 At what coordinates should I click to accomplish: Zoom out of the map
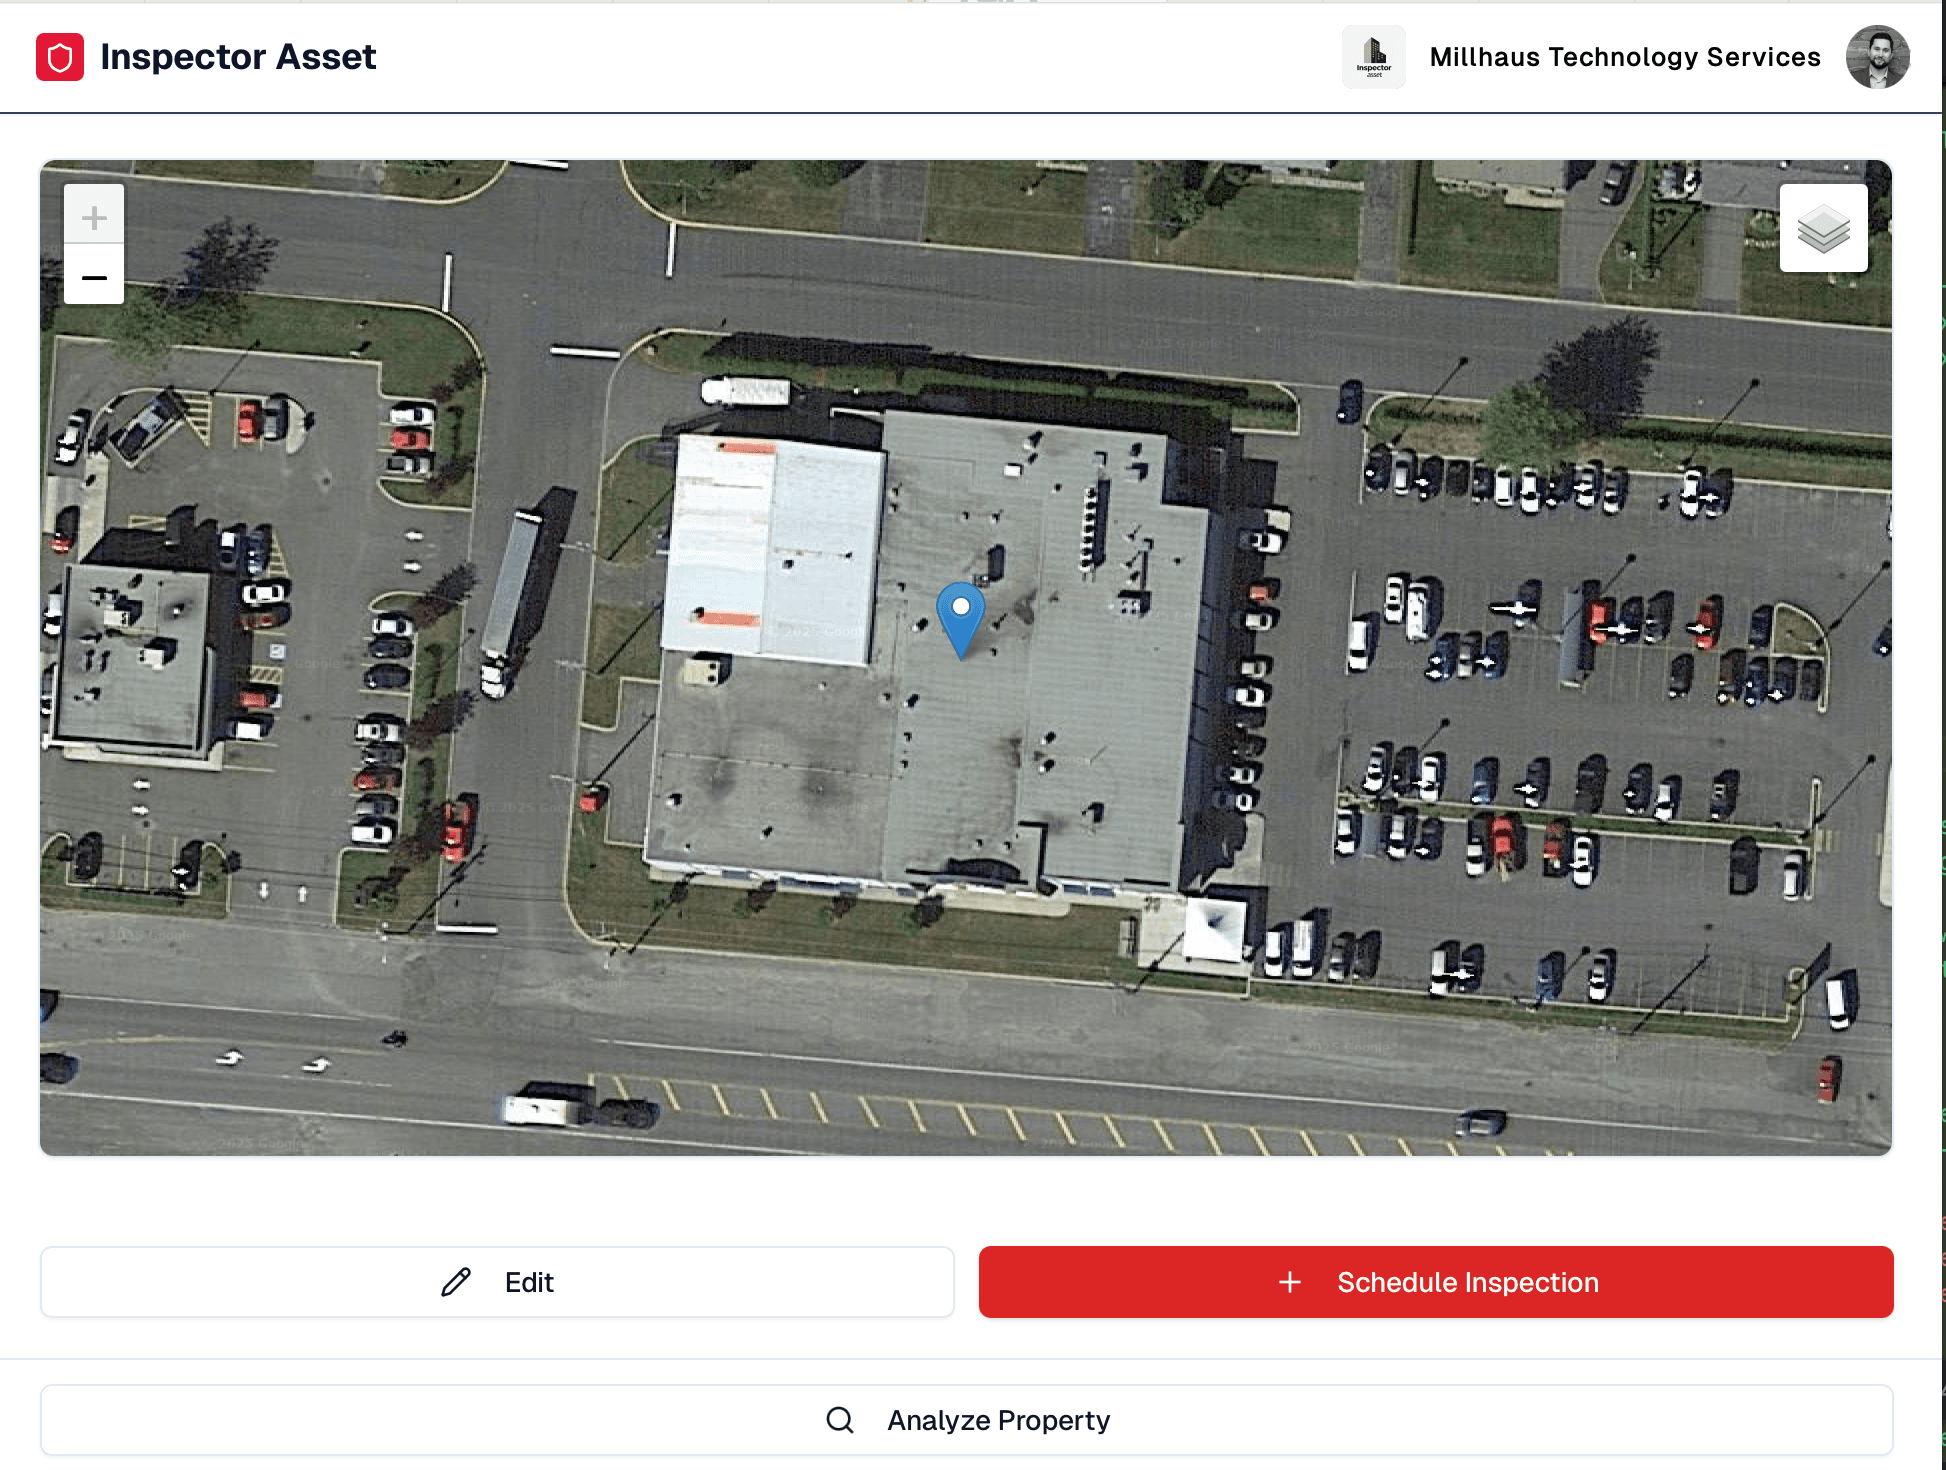94,275
